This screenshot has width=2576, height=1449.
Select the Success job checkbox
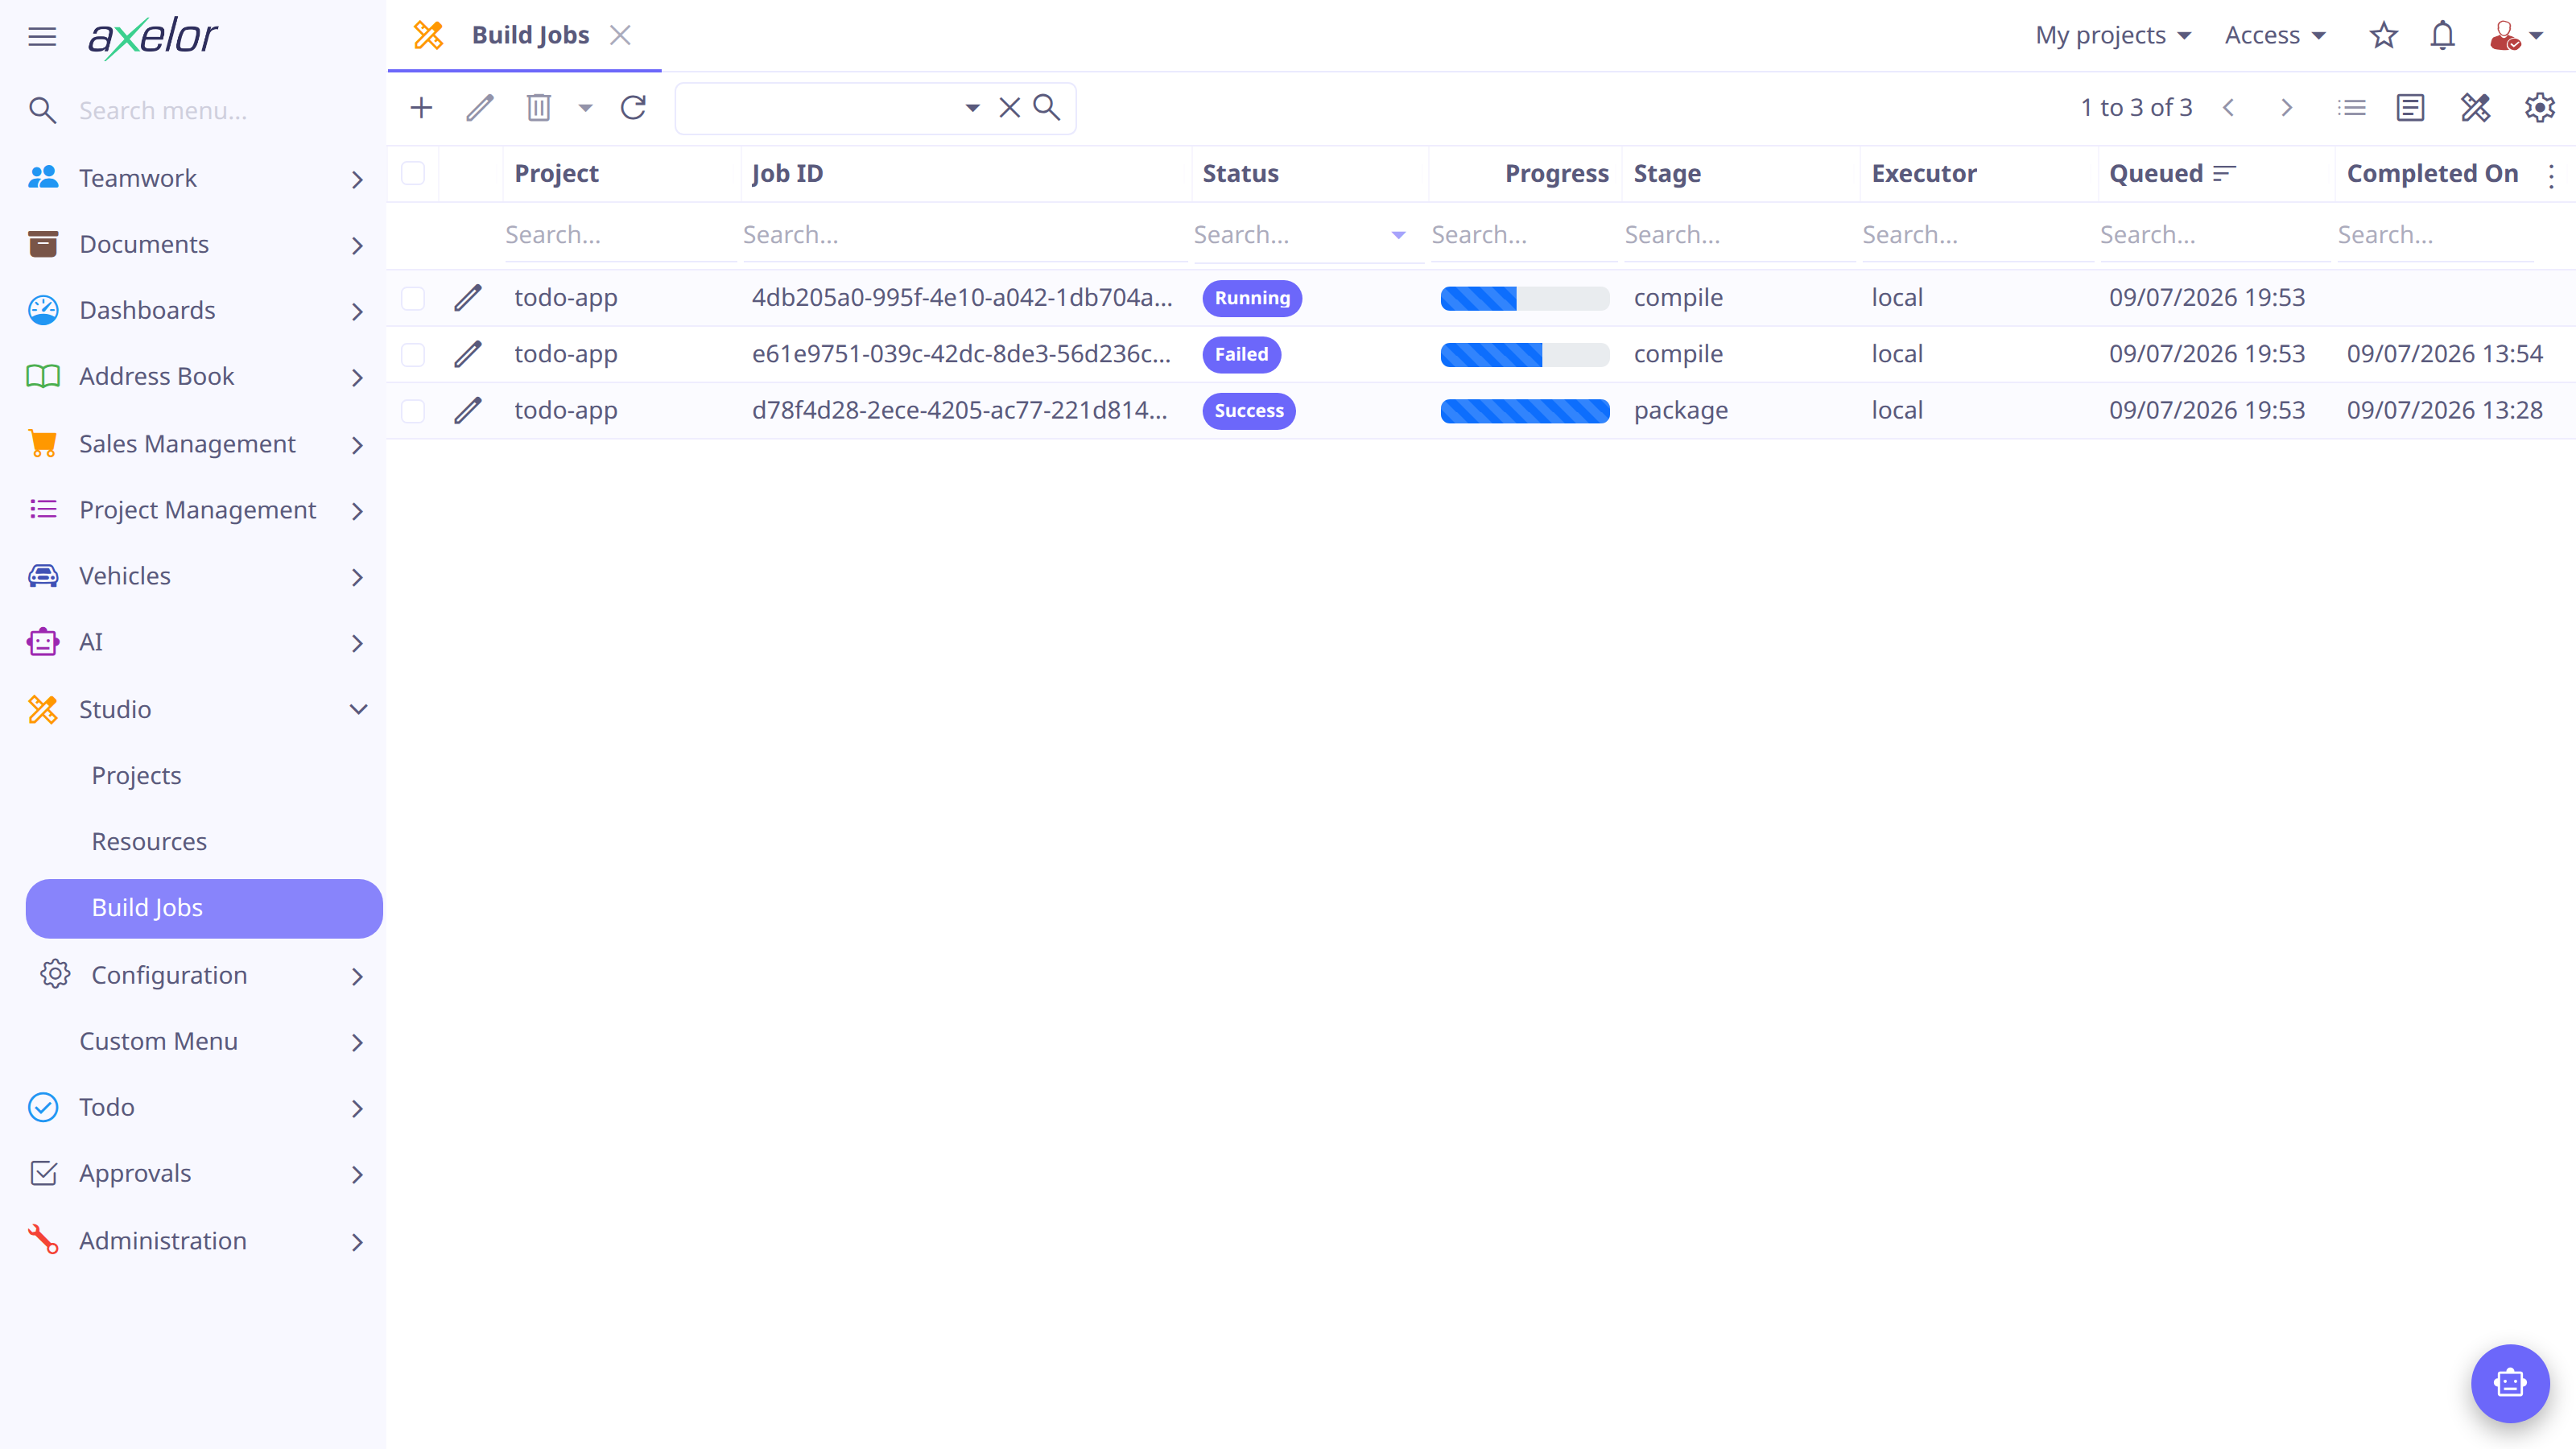tap(413, 411)
